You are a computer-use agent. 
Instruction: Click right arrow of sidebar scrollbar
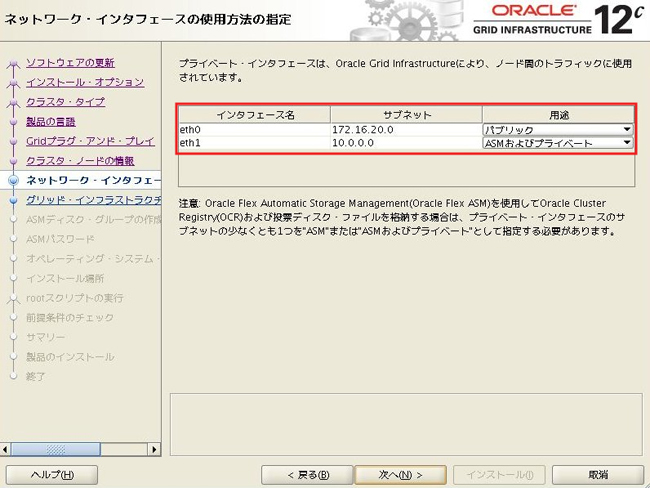[154, 449]
